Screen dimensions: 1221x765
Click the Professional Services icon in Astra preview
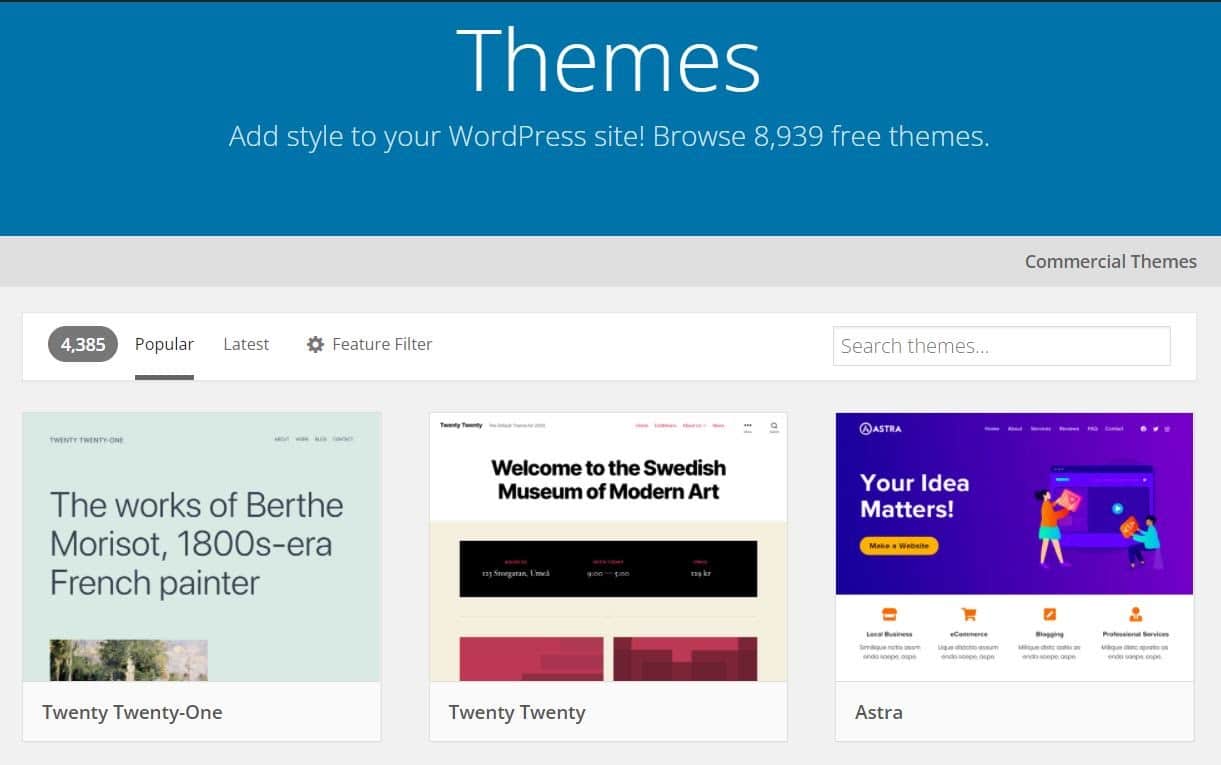point(1134,612)
